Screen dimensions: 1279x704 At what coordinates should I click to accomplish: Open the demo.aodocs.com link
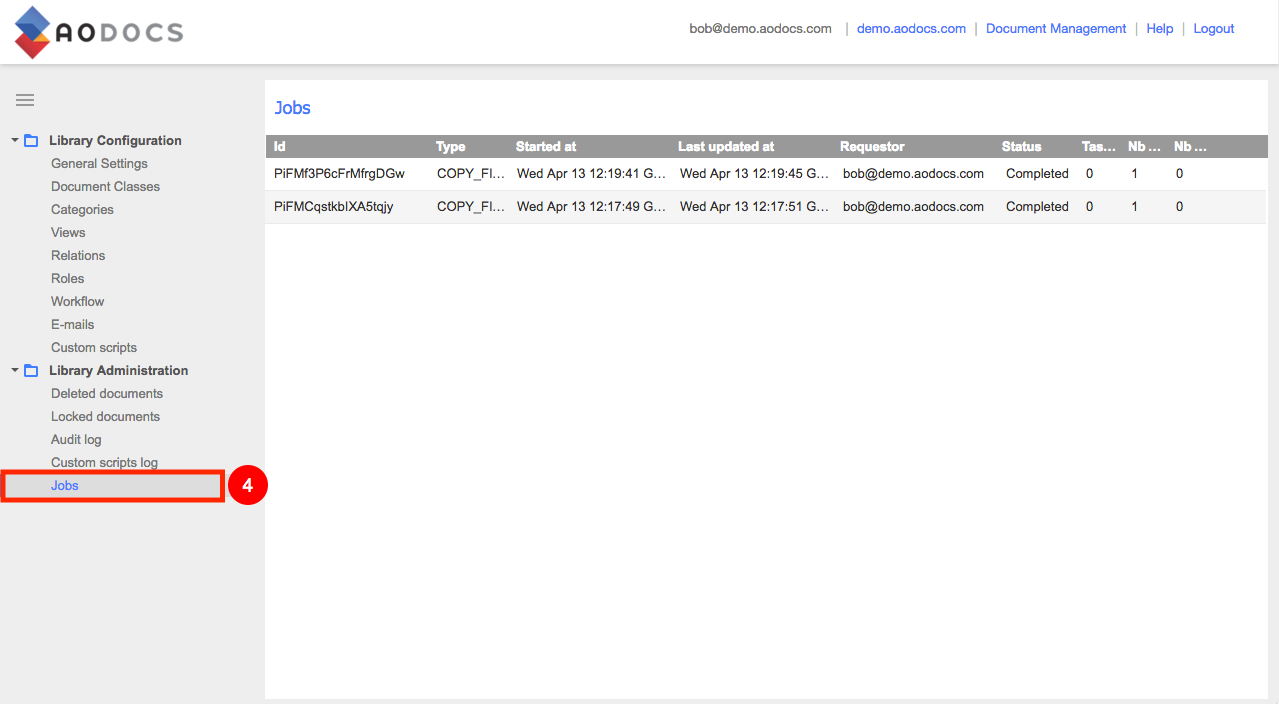tap(911, 29)
